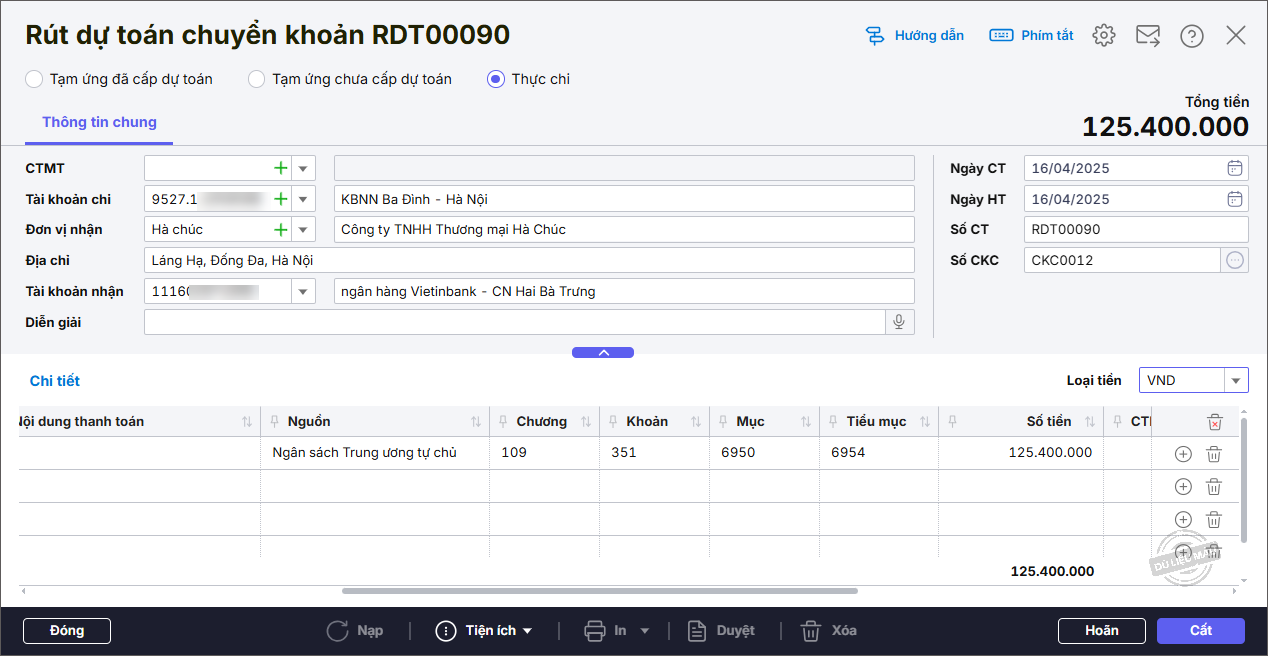Collapse the general info panel chevron
This screenshot has height=656, width=1268.
(x=602, y=352)
